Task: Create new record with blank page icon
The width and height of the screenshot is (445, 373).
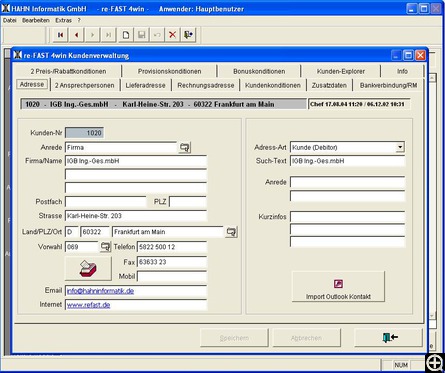Action: 126,35
